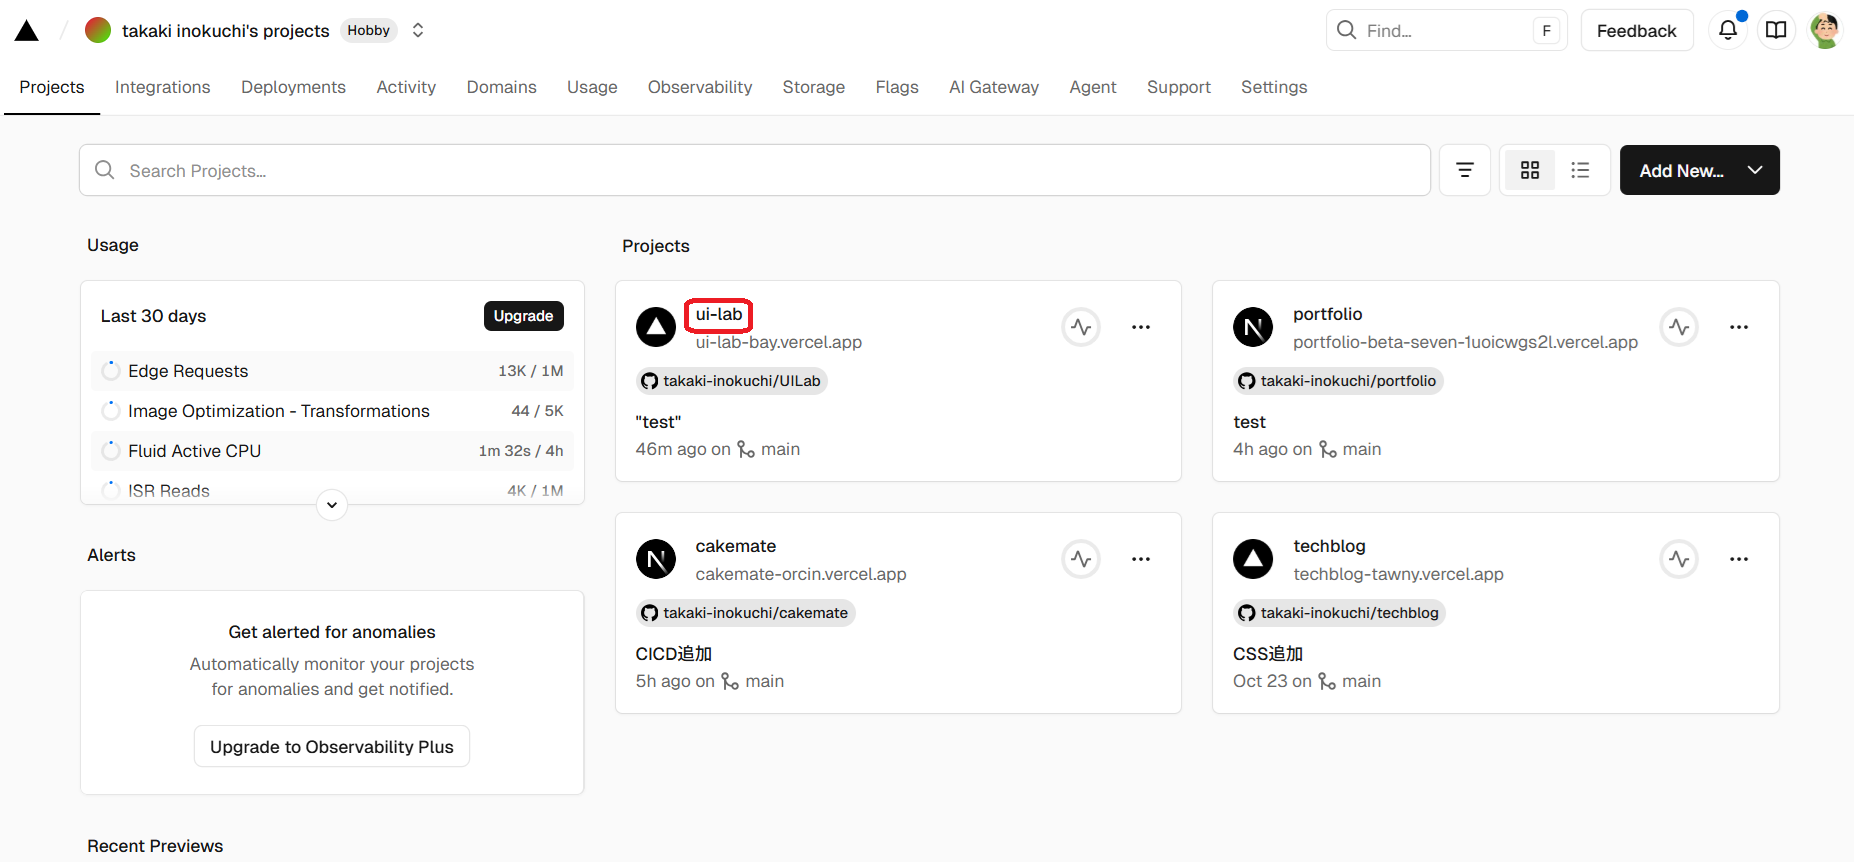This screenshot has width=1854, height=862.
Task: Open the ui-lab project name
Action: 719,314
